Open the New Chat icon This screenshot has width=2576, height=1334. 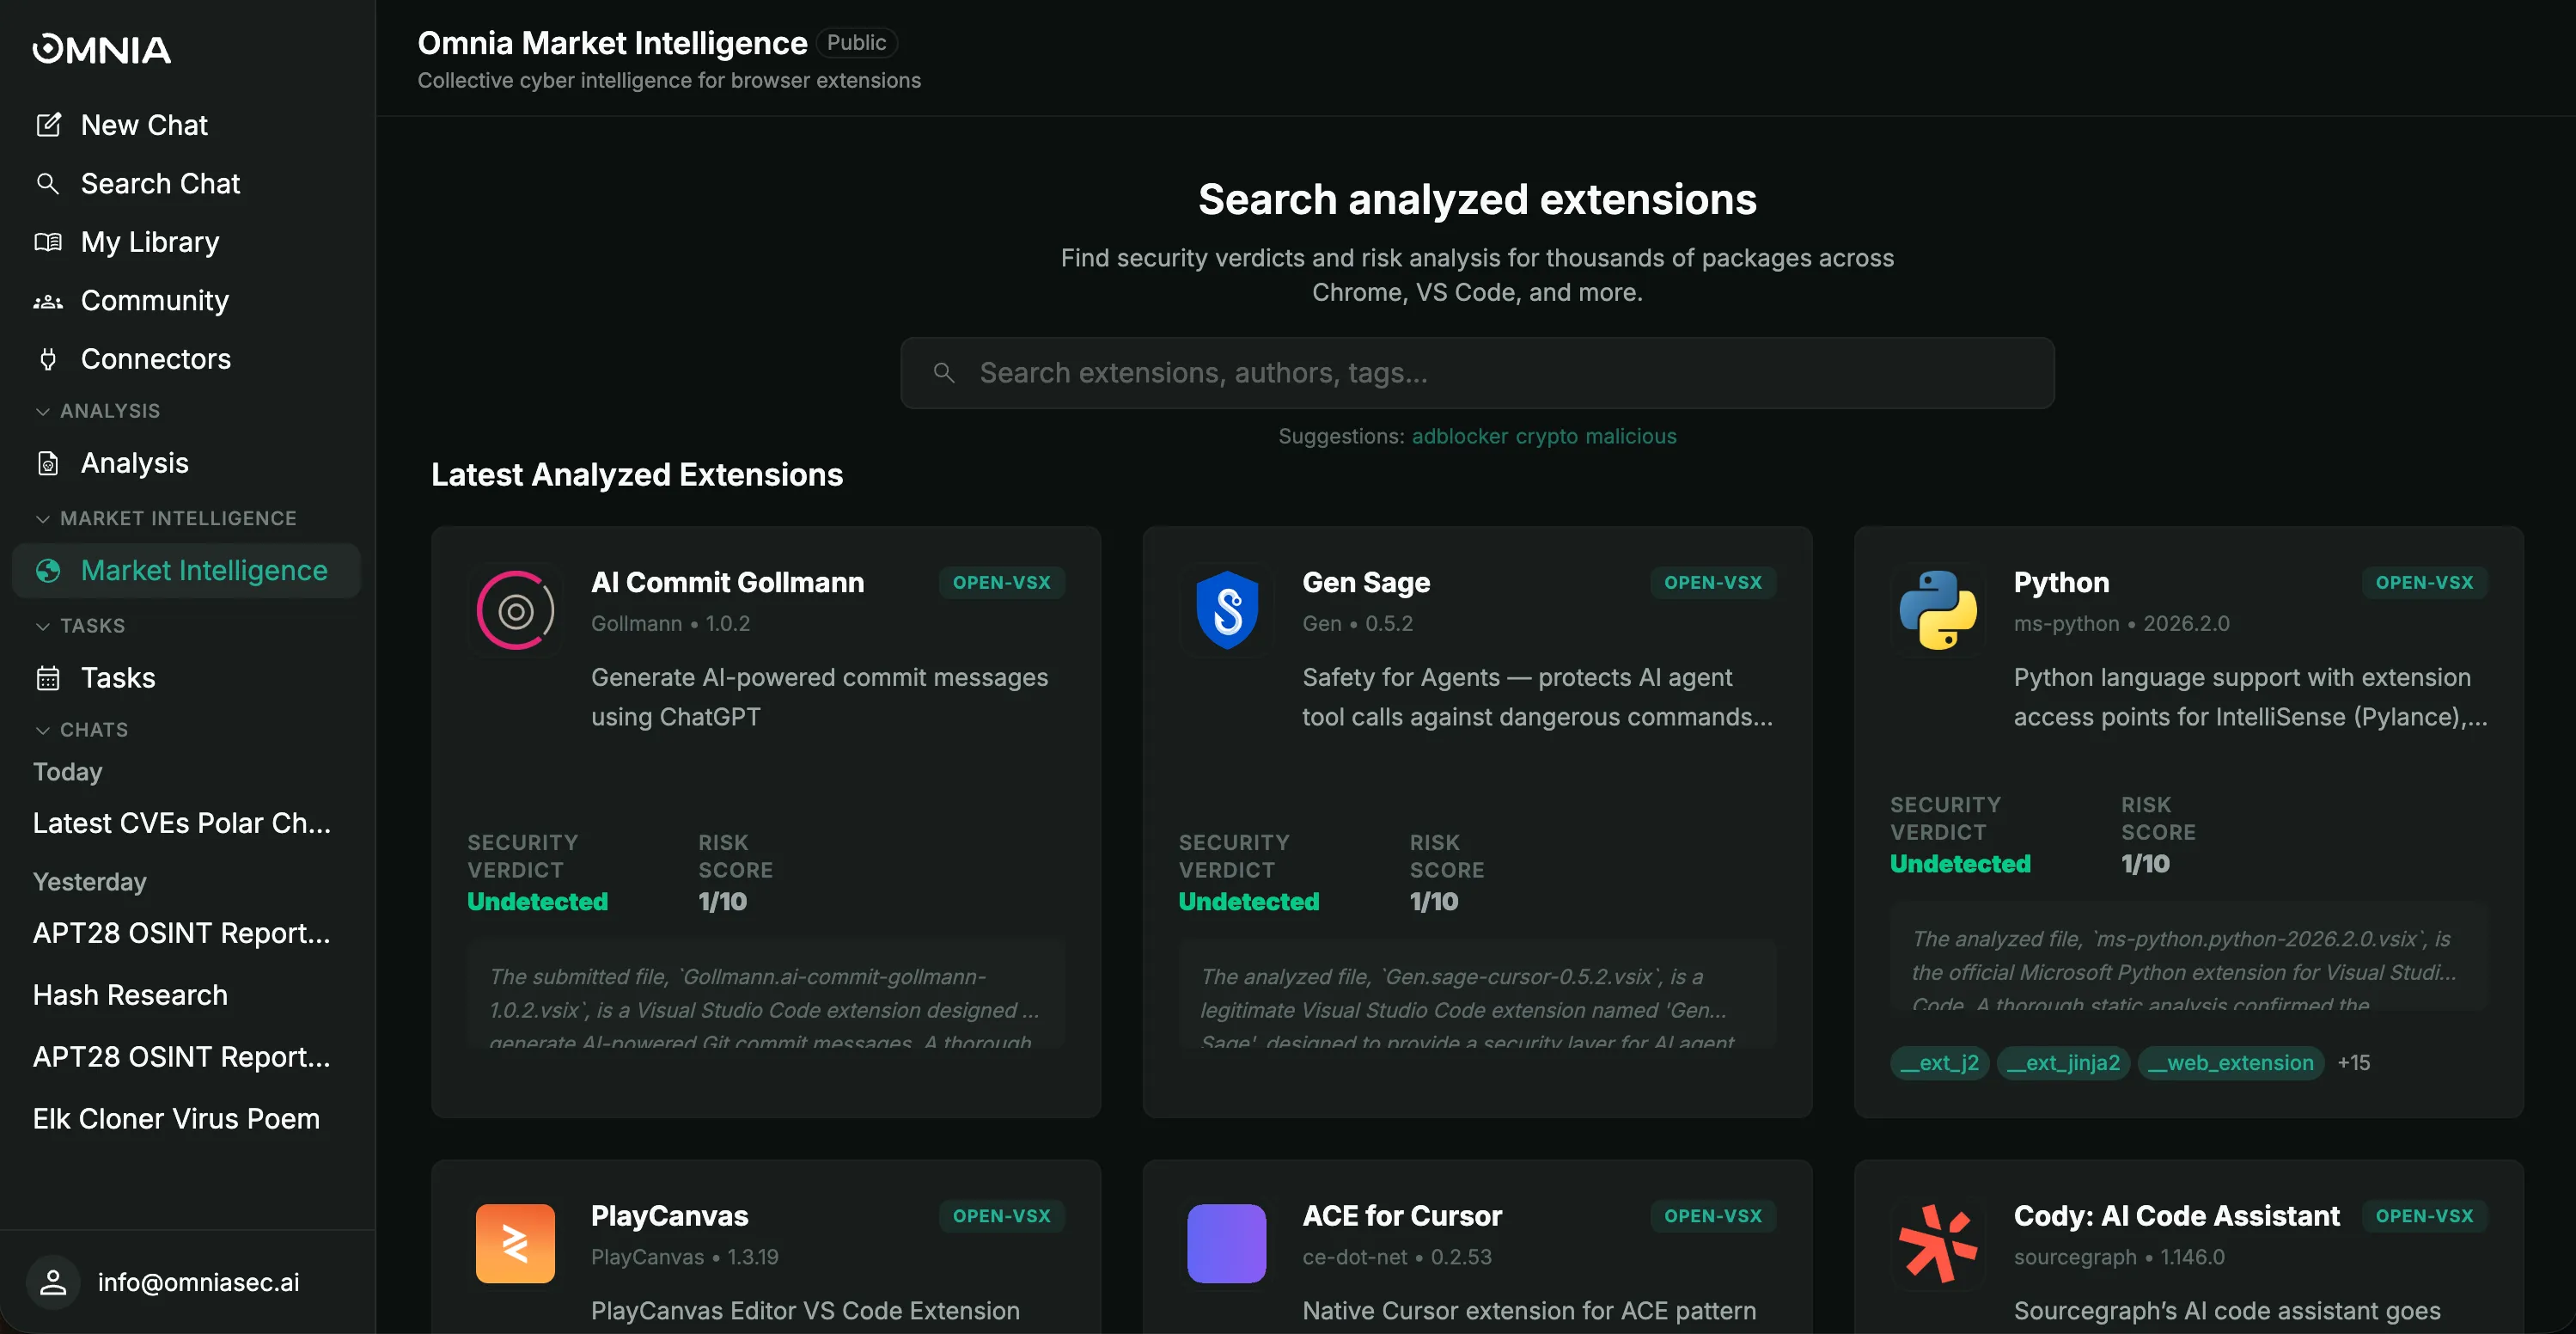pos(49,124)
